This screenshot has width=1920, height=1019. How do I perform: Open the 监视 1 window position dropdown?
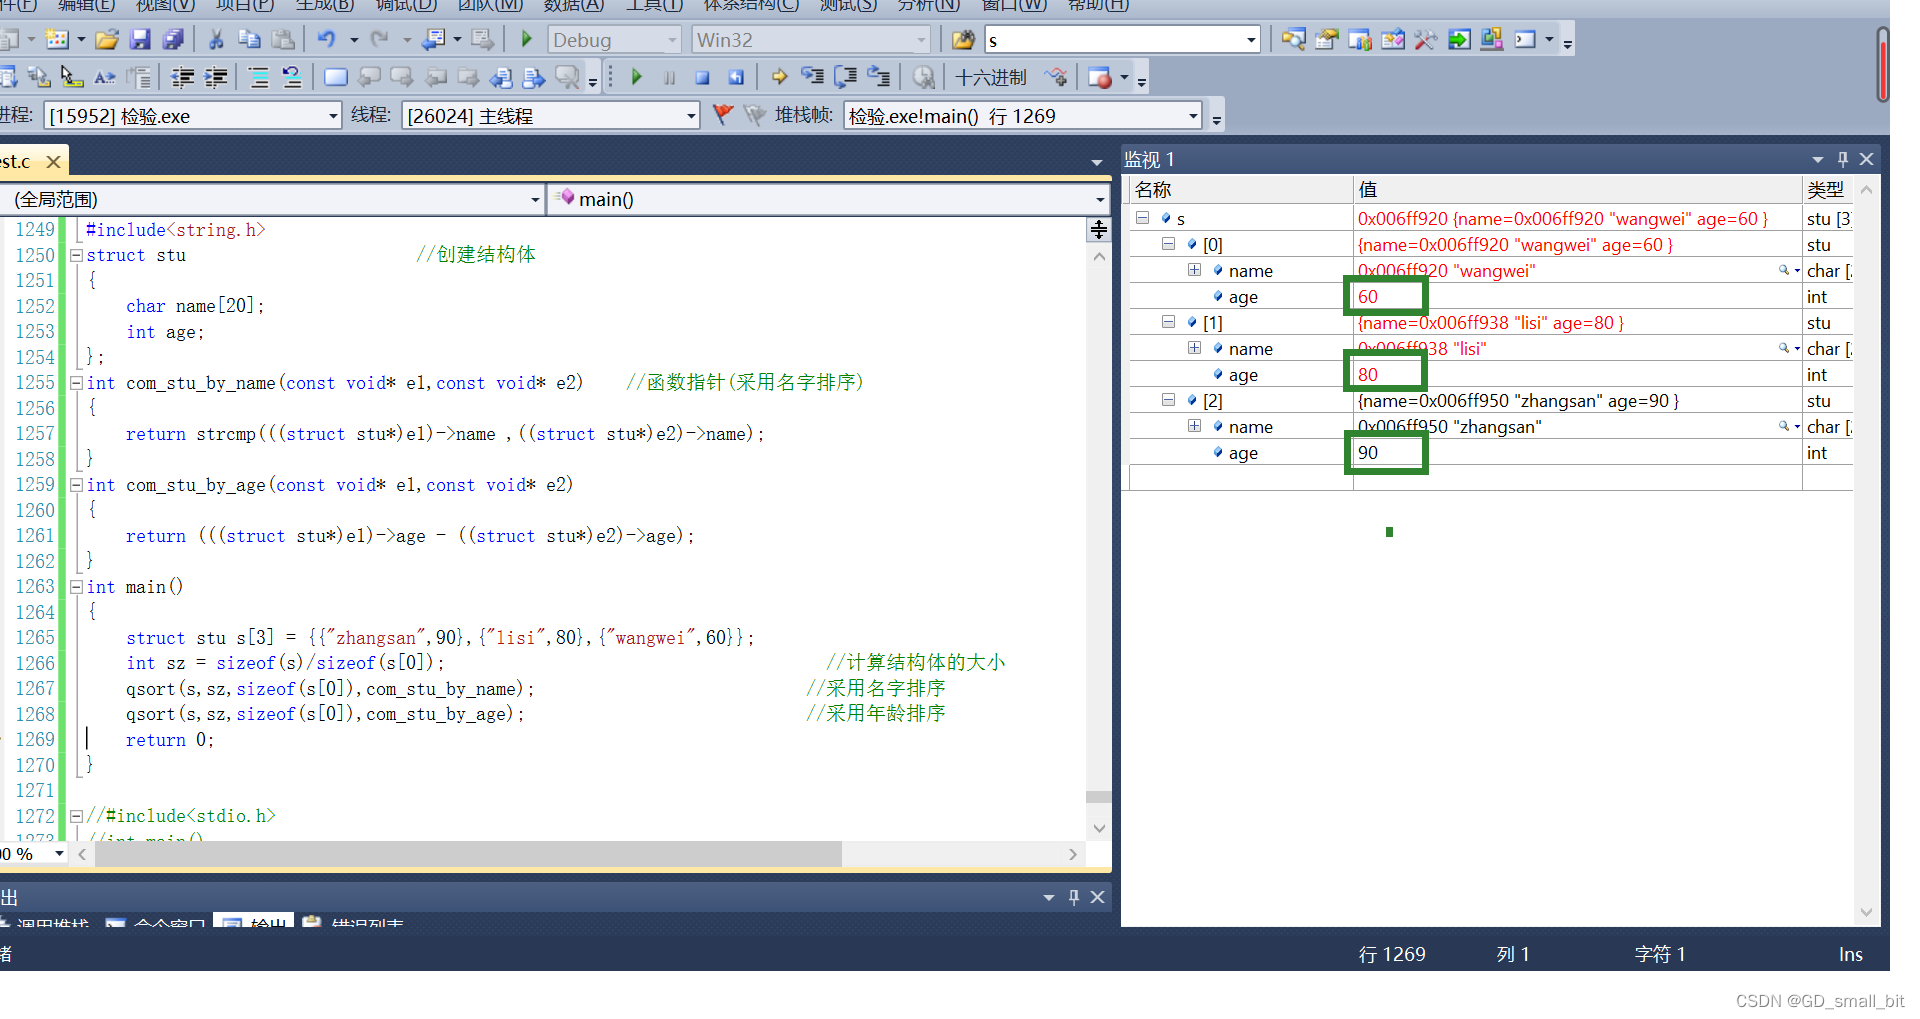[1818, 160]
